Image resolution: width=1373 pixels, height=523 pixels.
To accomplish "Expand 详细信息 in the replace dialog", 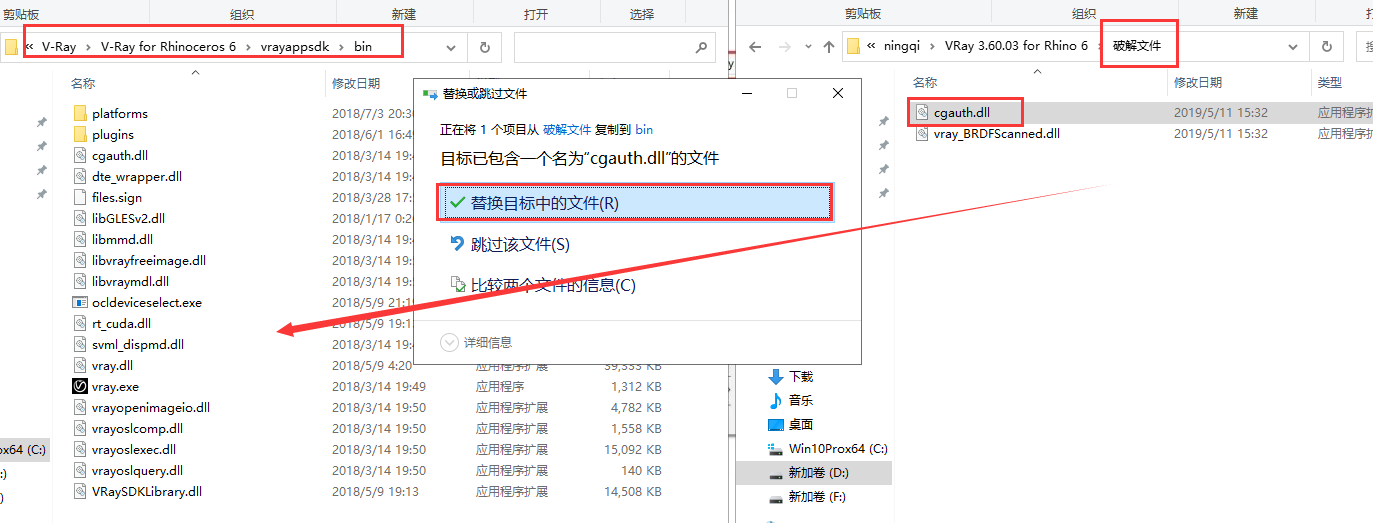I will (x=477, y=342).
